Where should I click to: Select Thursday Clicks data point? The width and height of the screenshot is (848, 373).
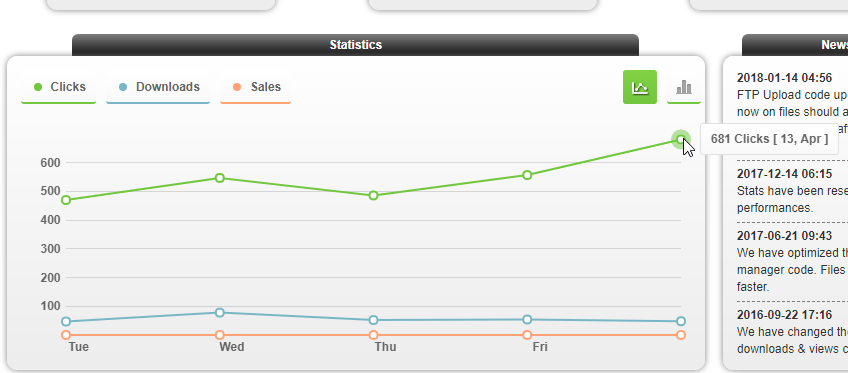pos(373,195)
